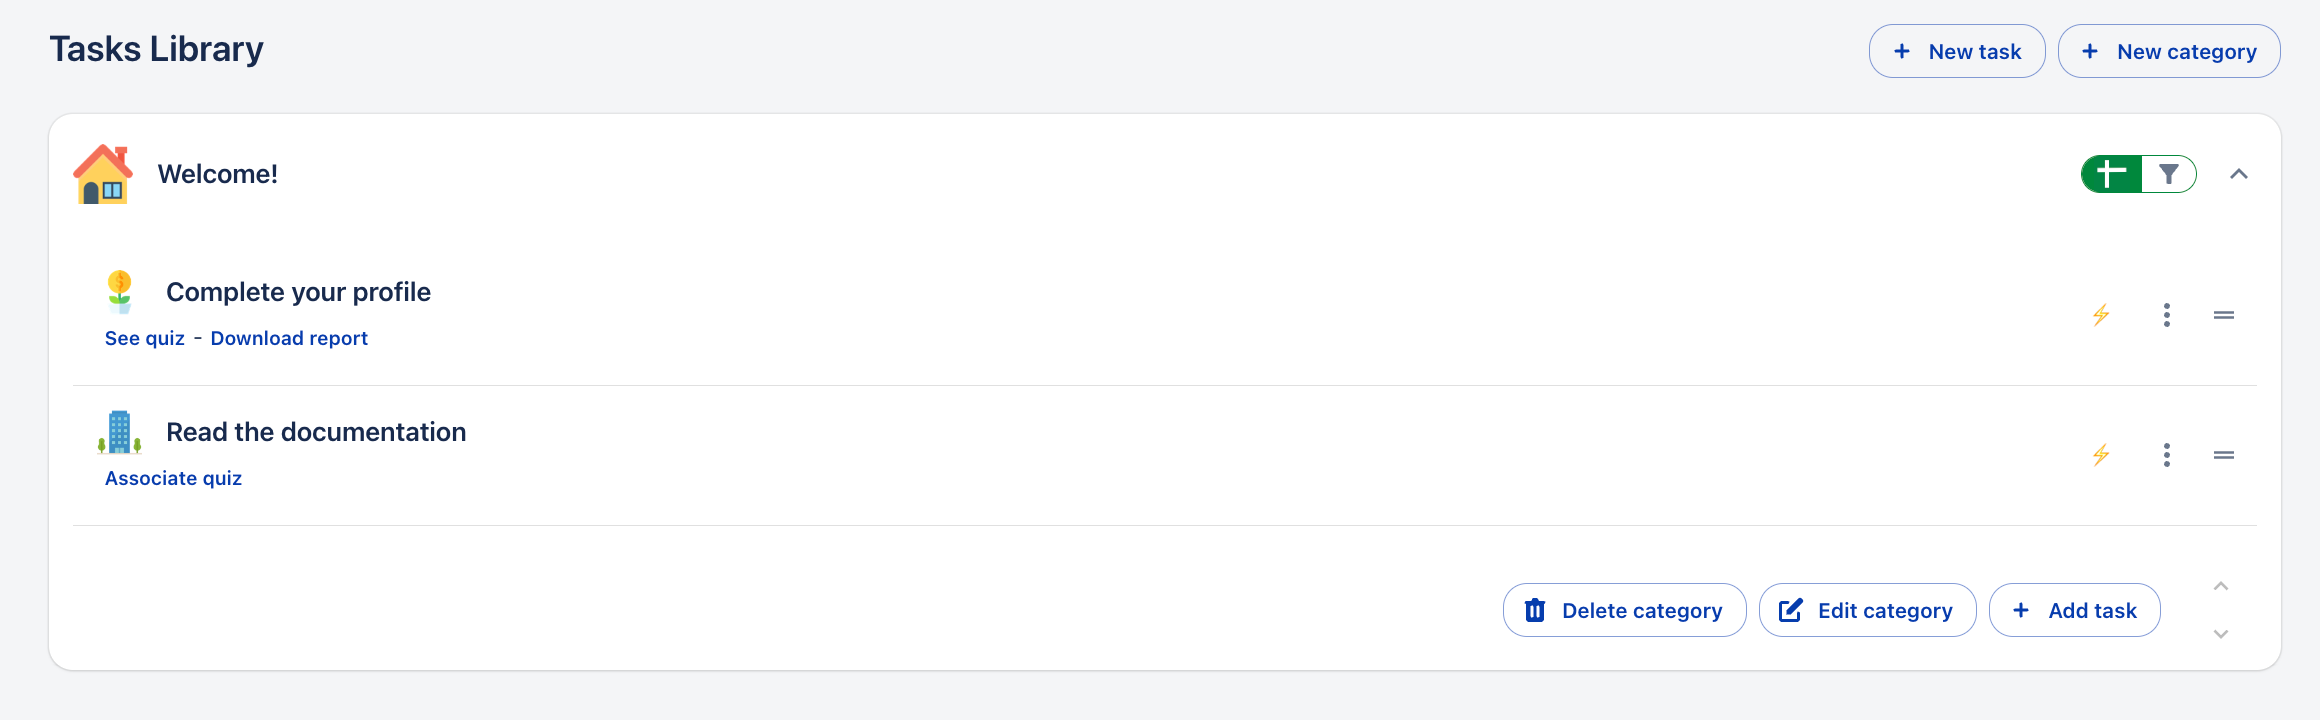2320x720 pixels.
Task: Click the Associate quiz link
Action: [x=174, y=478]
